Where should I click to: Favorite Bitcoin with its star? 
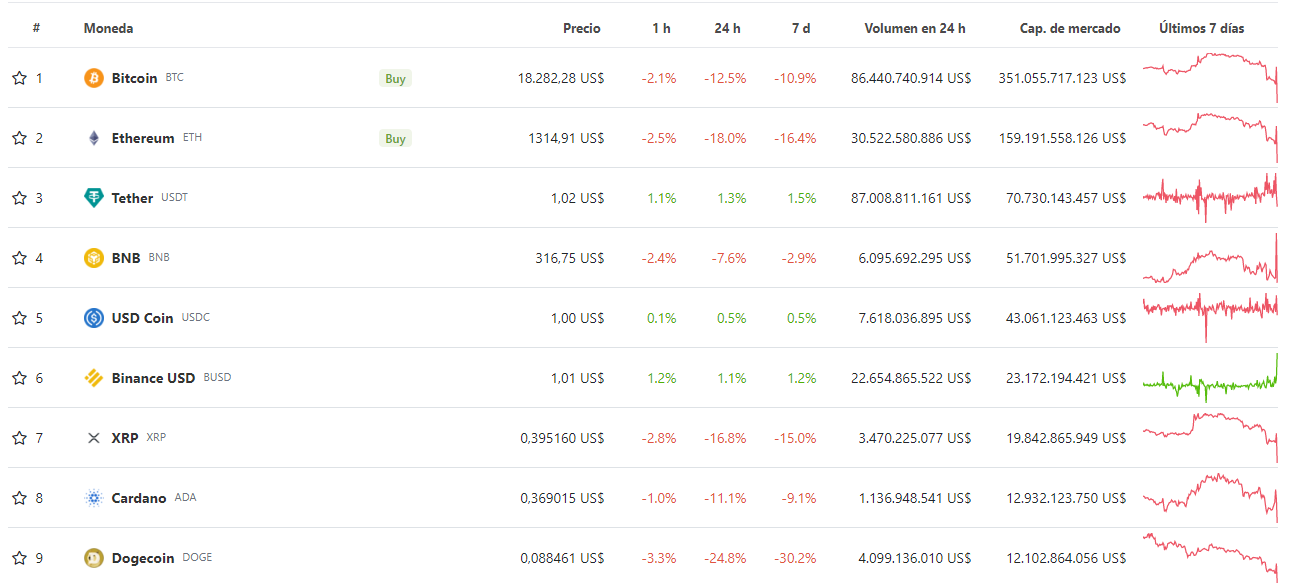(19, 78)
